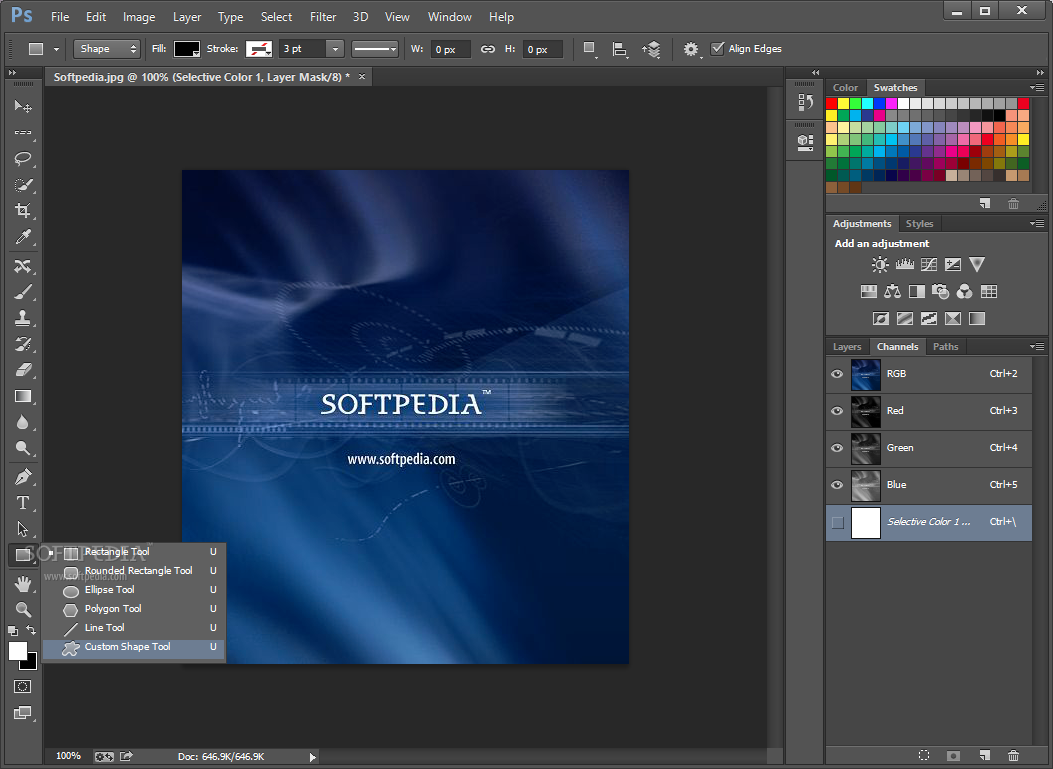Add a Brightness/Contrast adjustment
Viewport: 1053px width, 769px height.
point(880,265)
